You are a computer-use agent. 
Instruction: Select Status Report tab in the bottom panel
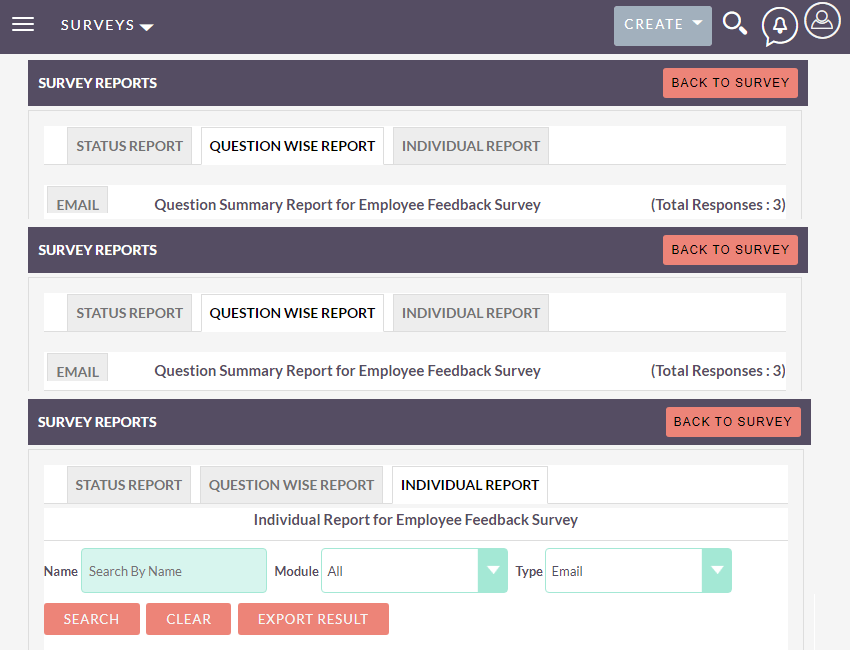click(x=128, y=485)
